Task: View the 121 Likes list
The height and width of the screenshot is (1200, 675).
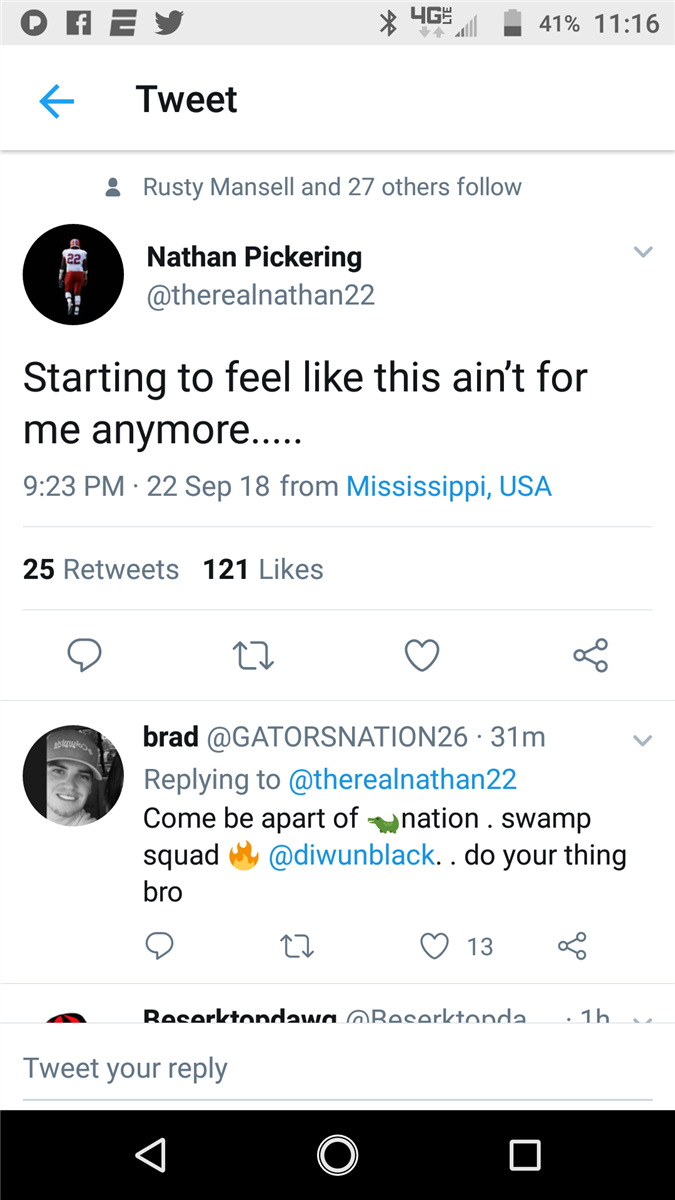Action: click(263, 569)
